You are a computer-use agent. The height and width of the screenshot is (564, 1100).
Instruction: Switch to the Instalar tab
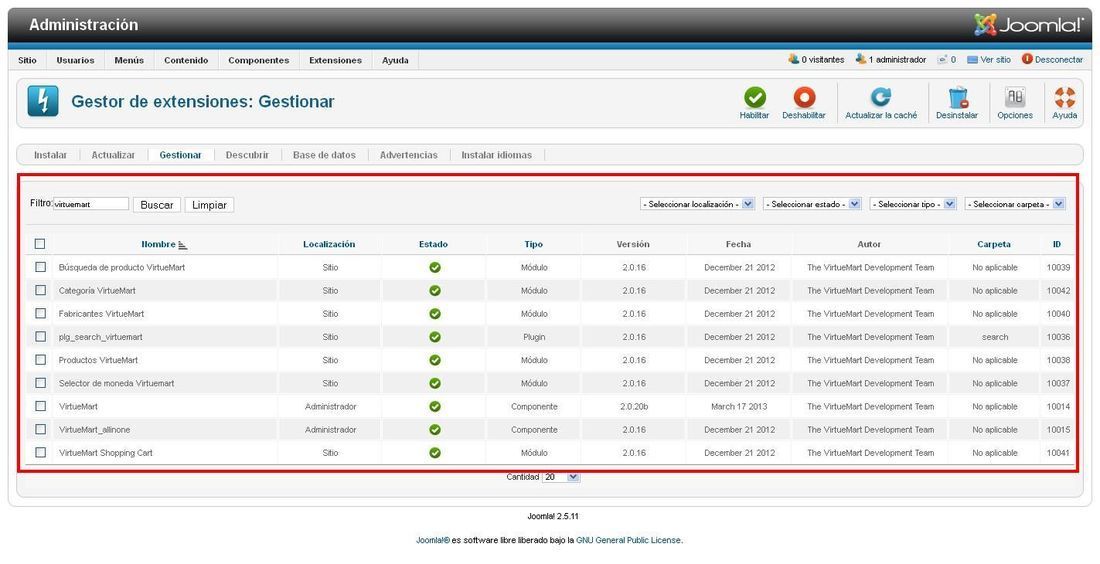51,155
